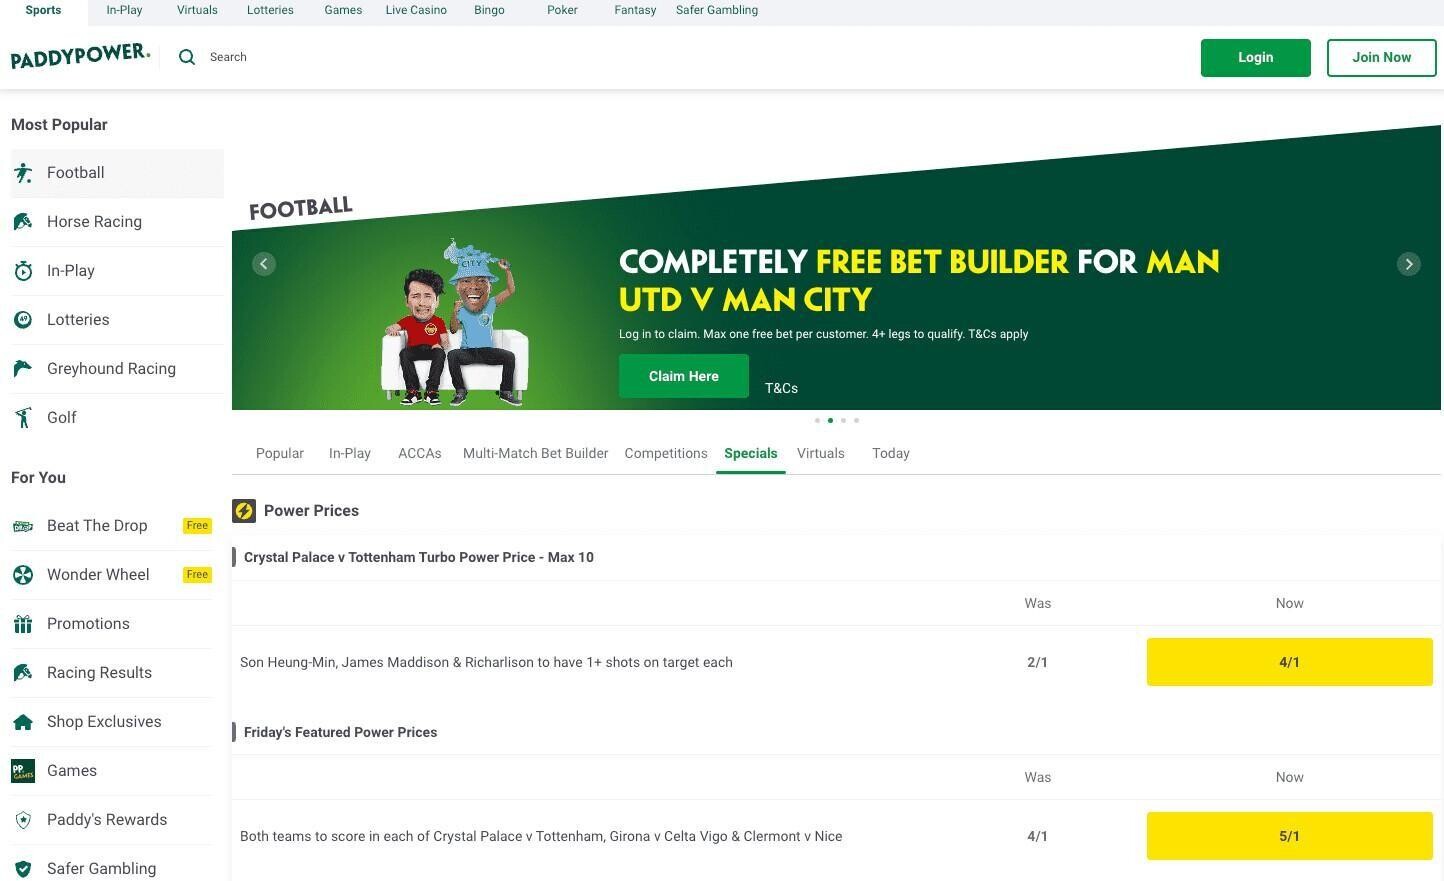This screenshot has height=881, width=1444.
Task: Select the fourth carousel dot
Action: click(x=856, y=421)
